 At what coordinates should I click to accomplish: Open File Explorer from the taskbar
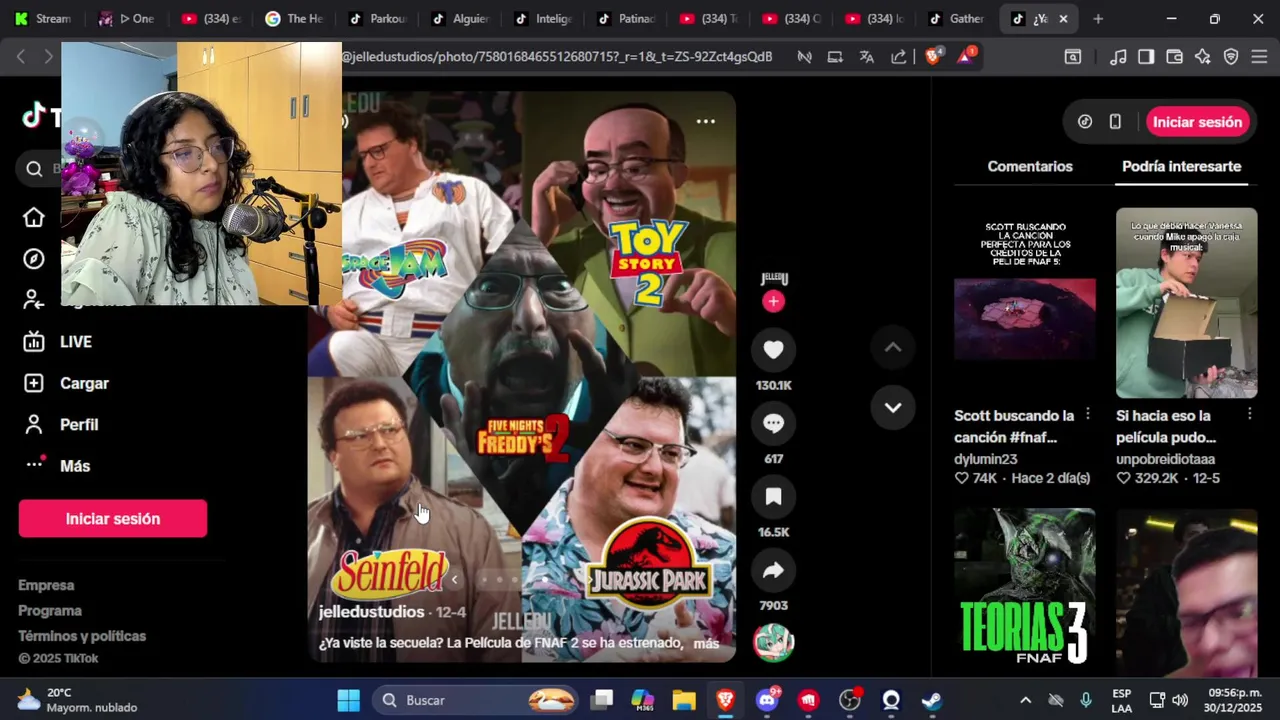coord(684,700)
